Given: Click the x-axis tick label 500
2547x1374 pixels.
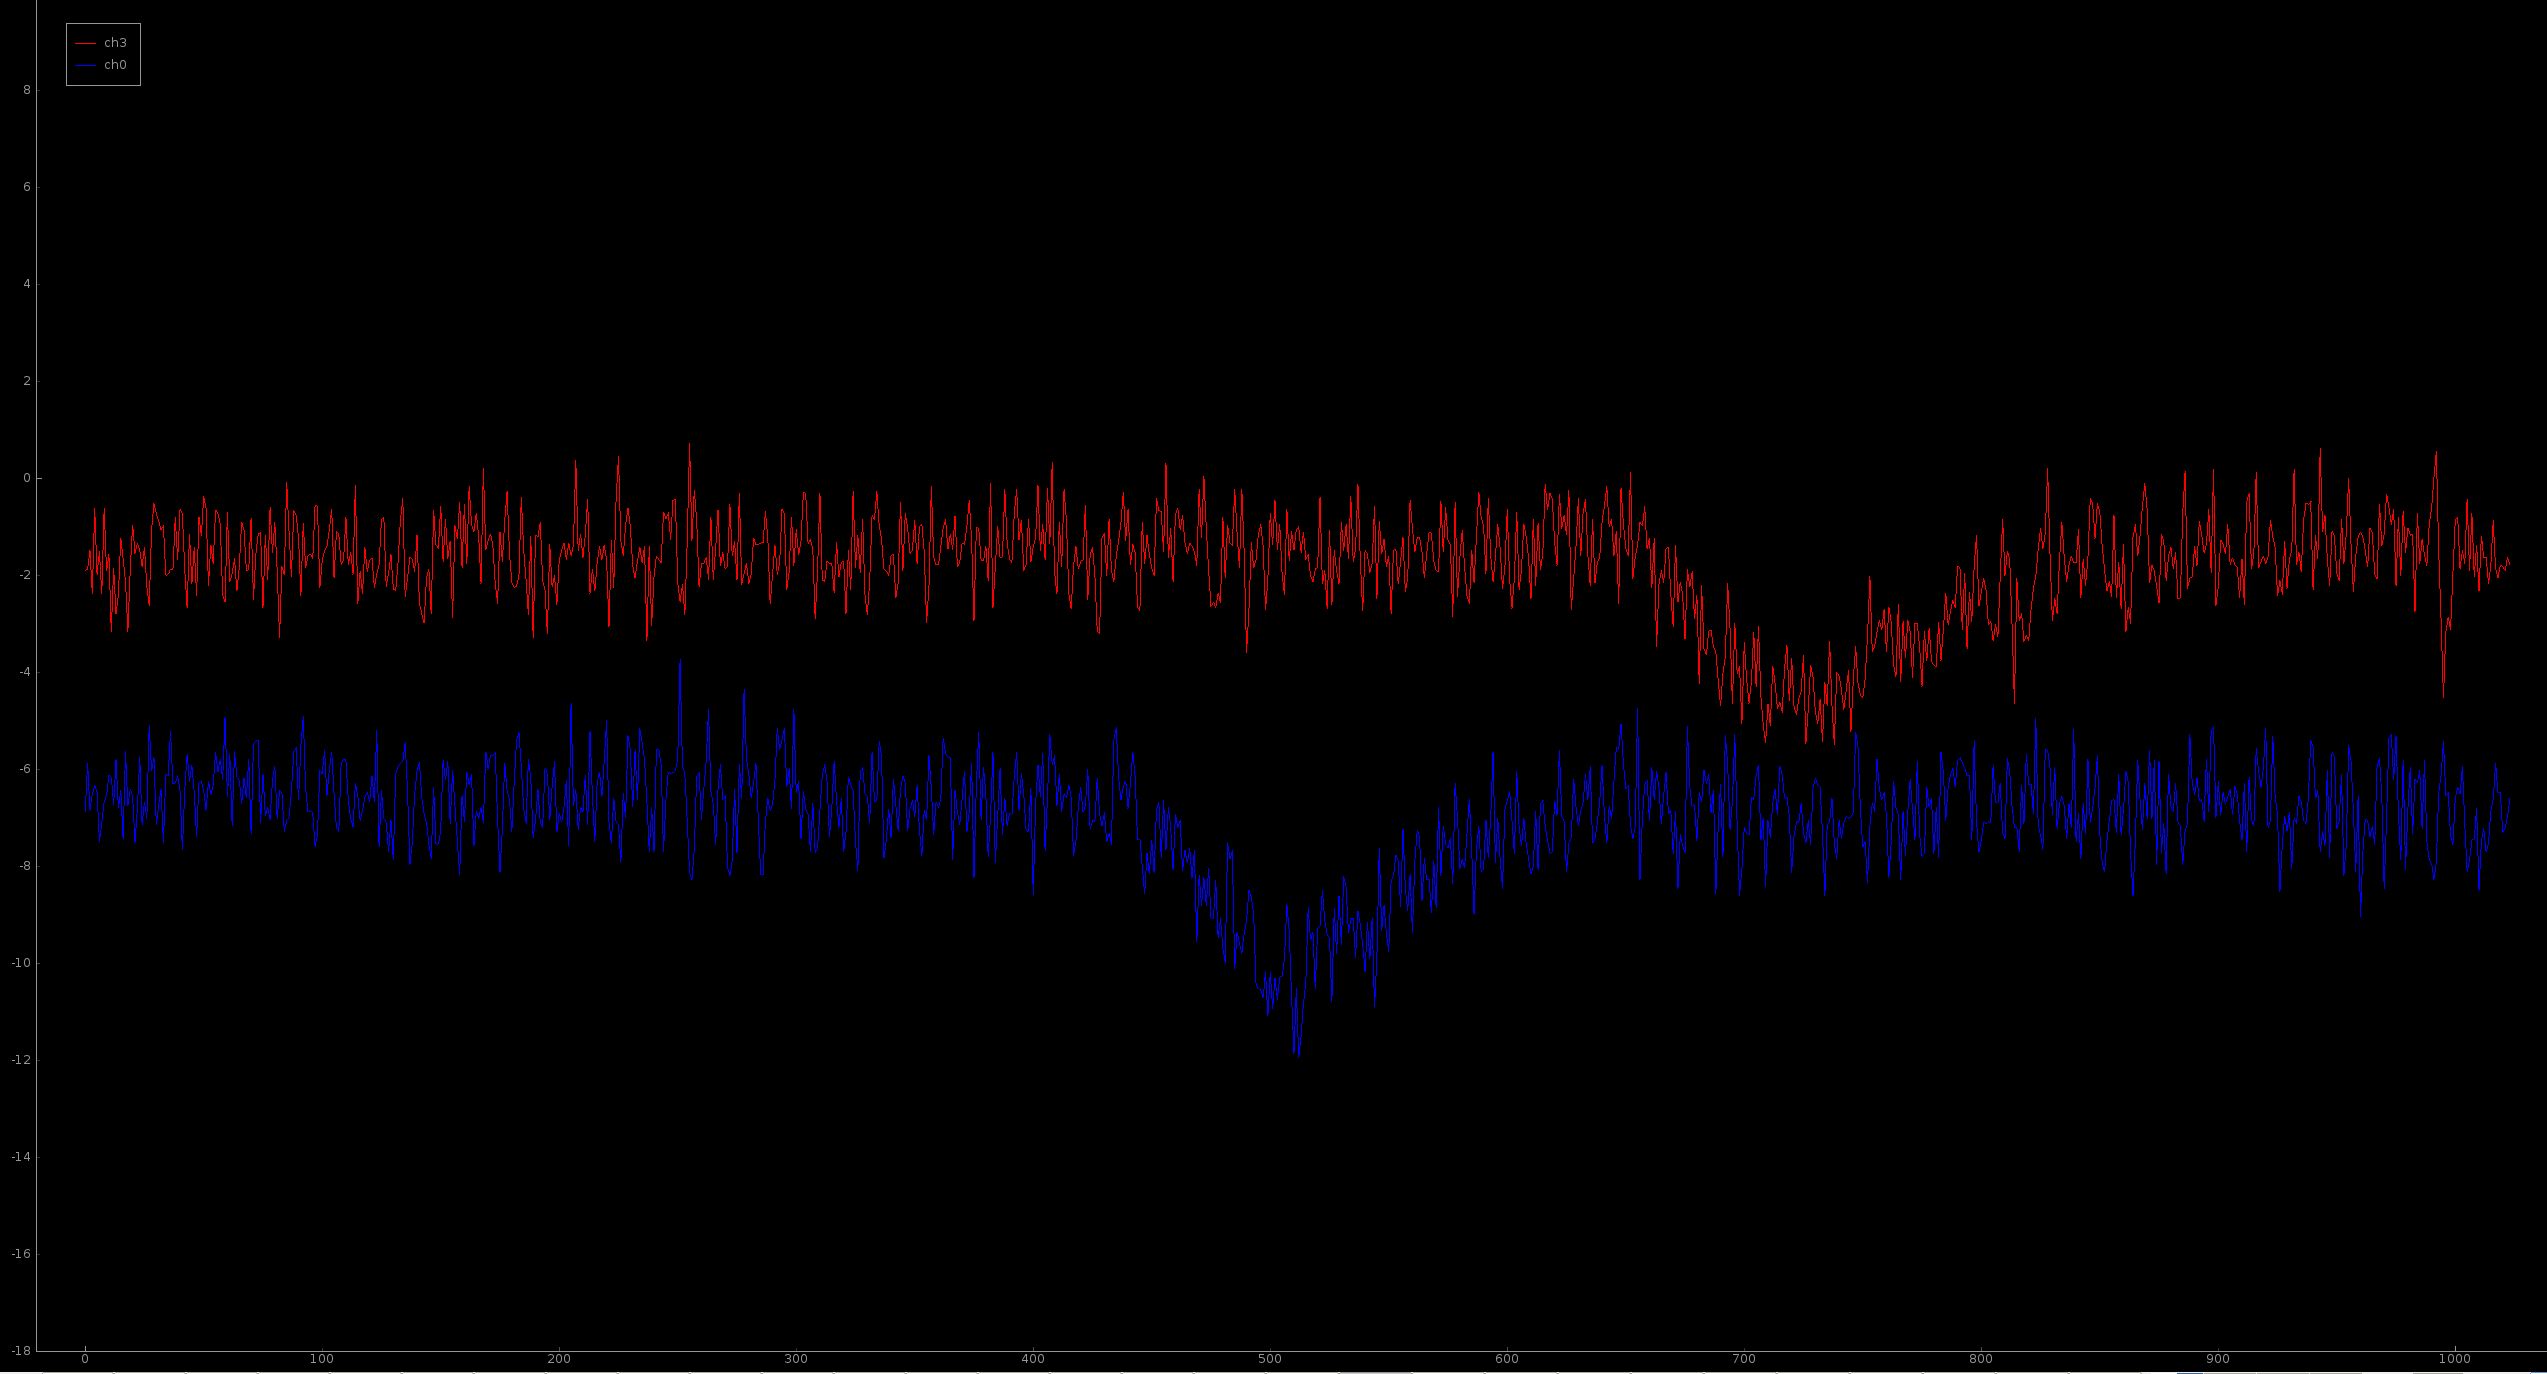Looking at the screenshot, I should point(1270,1359).
